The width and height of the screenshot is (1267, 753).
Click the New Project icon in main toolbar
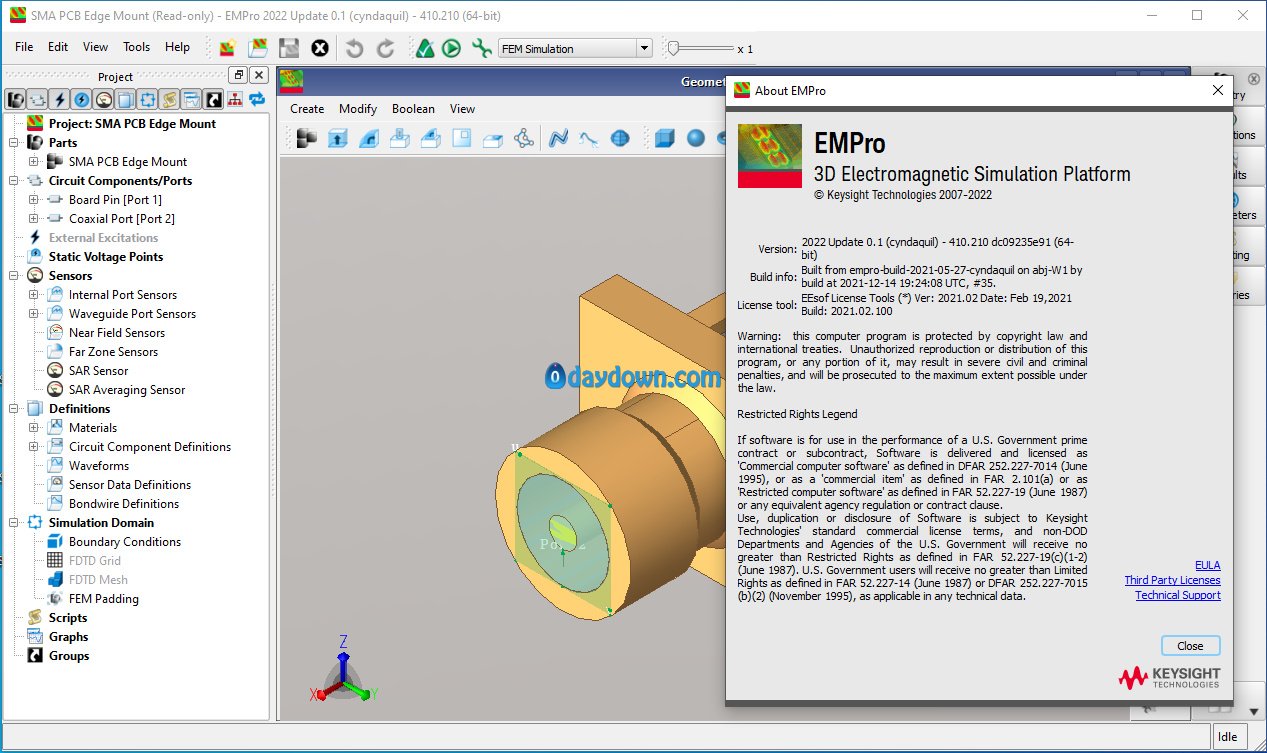228,48
